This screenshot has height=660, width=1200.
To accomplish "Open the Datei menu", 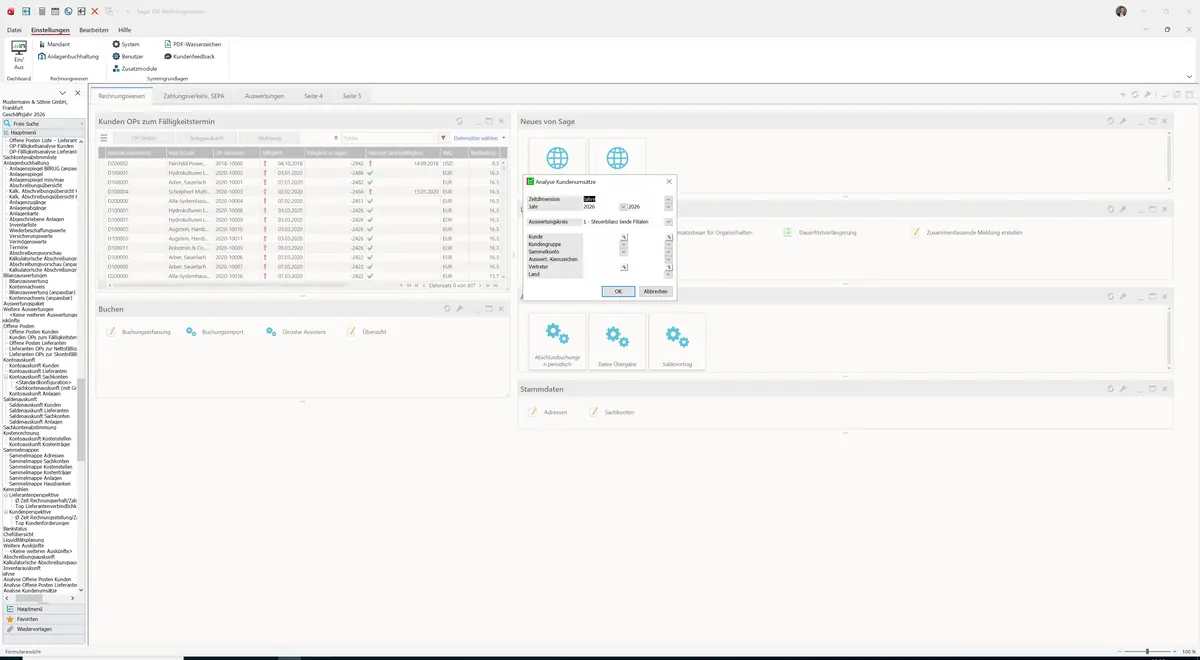I will click(14, 30).
